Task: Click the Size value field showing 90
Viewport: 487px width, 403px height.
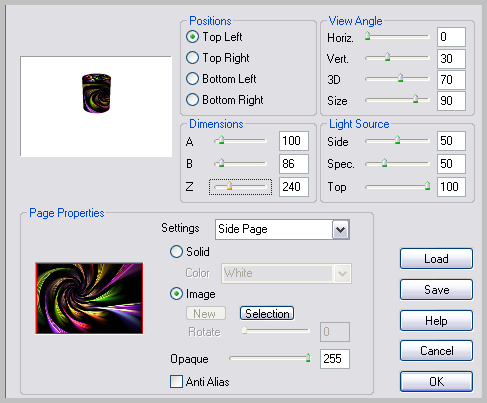Action: (x=451, y=101)
